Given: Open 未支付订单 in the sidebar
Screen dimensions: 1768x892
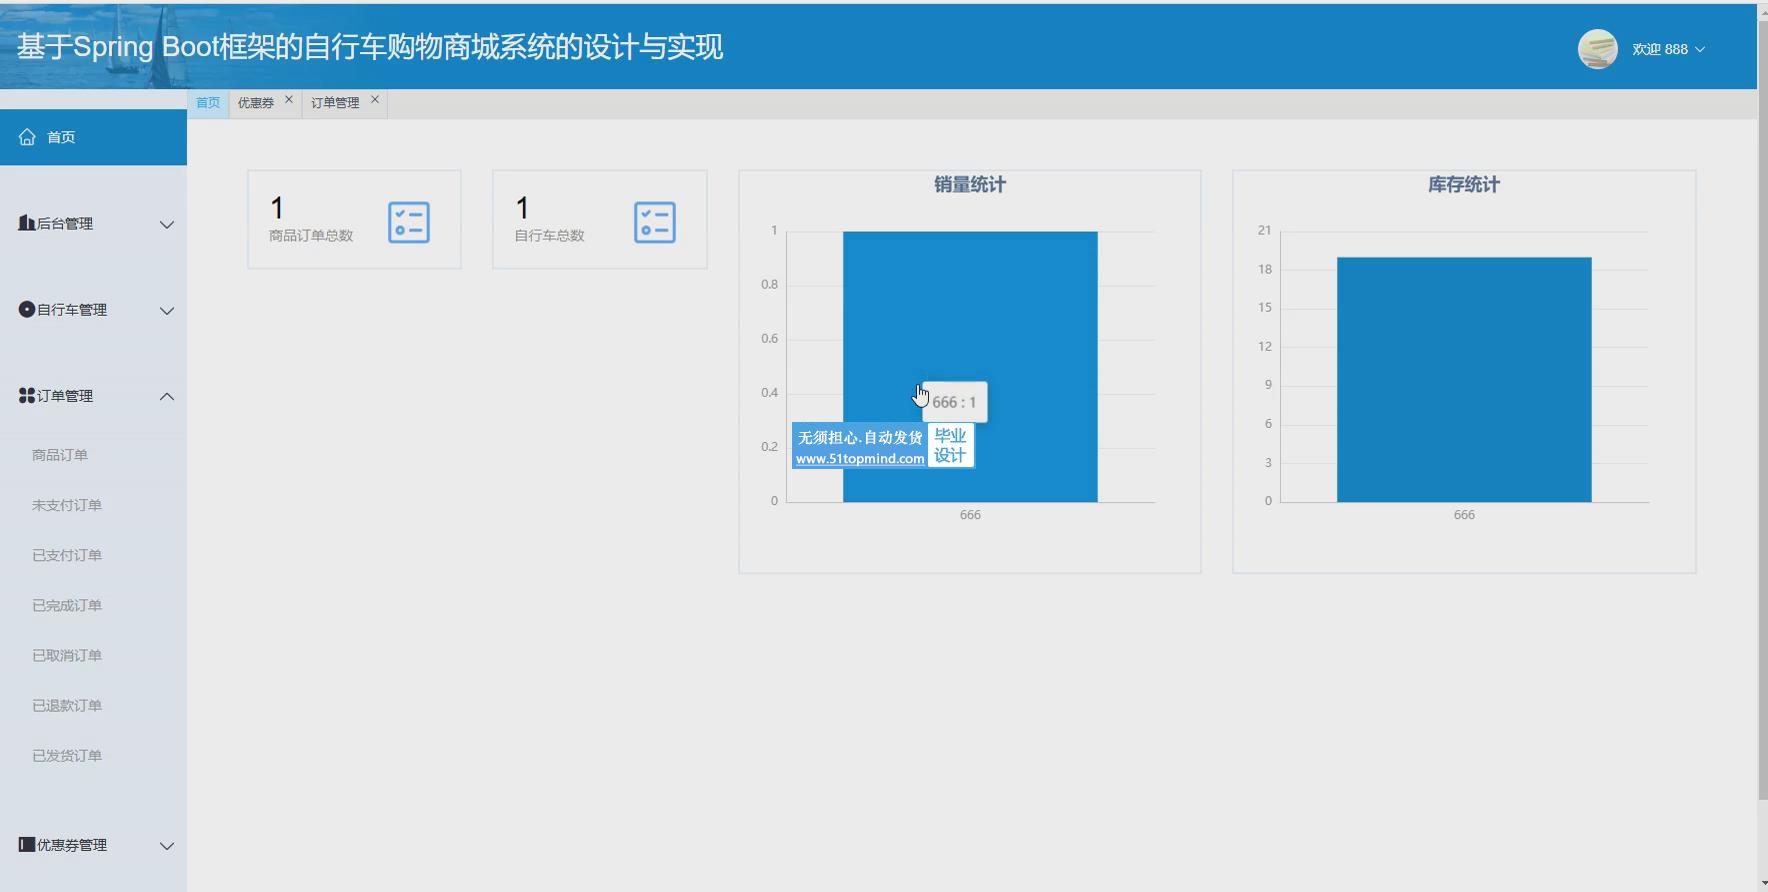Looking at the screenshot, I should 67,505.
